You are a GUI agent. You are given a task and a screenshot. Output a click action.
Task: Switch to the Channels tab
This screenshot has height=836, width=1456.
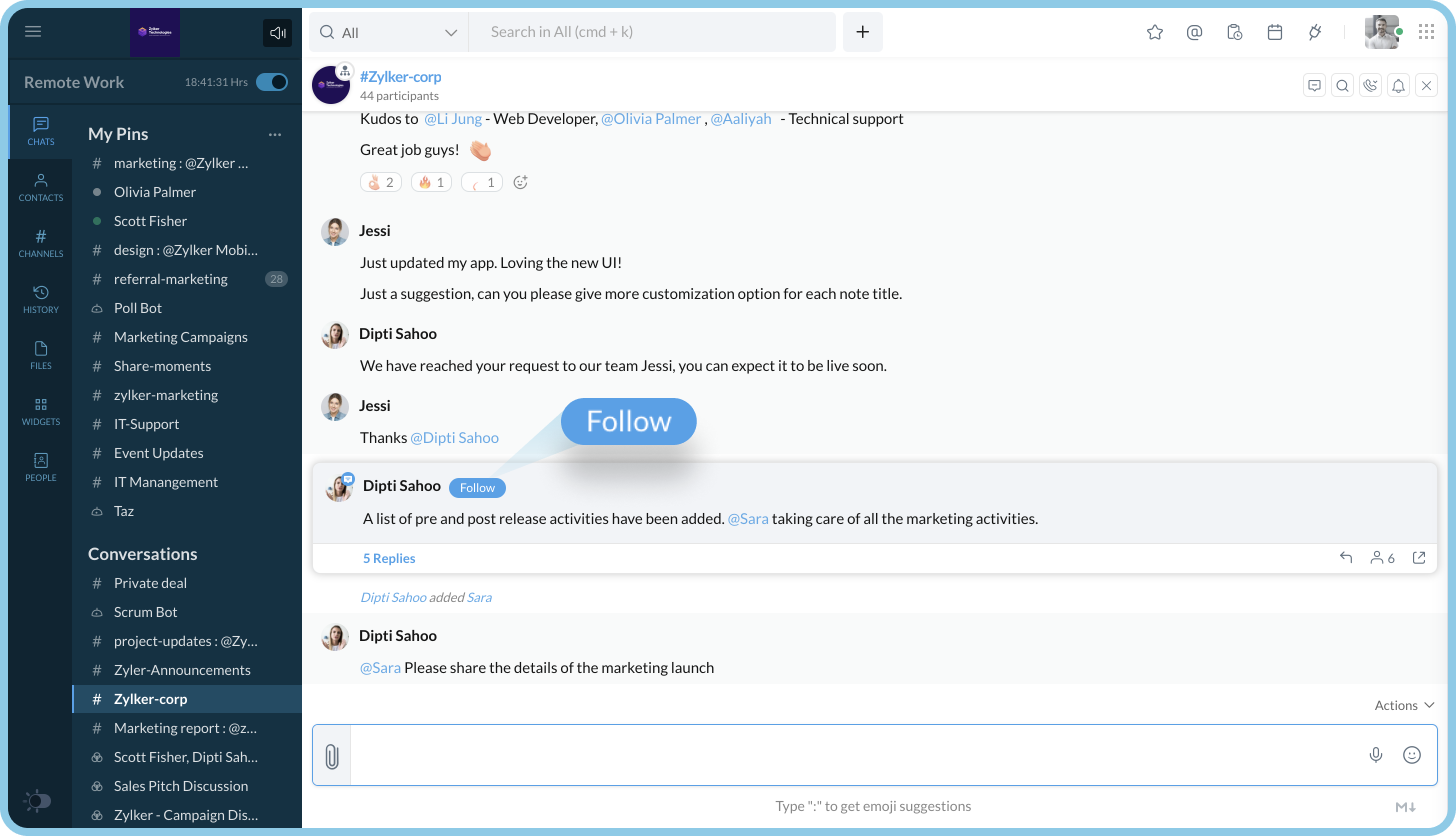pos(41,242)
